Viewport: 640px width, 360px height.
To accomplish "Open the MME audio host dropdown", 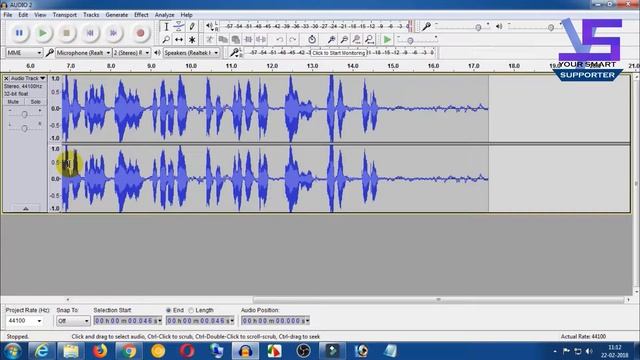I will point(24,53).
